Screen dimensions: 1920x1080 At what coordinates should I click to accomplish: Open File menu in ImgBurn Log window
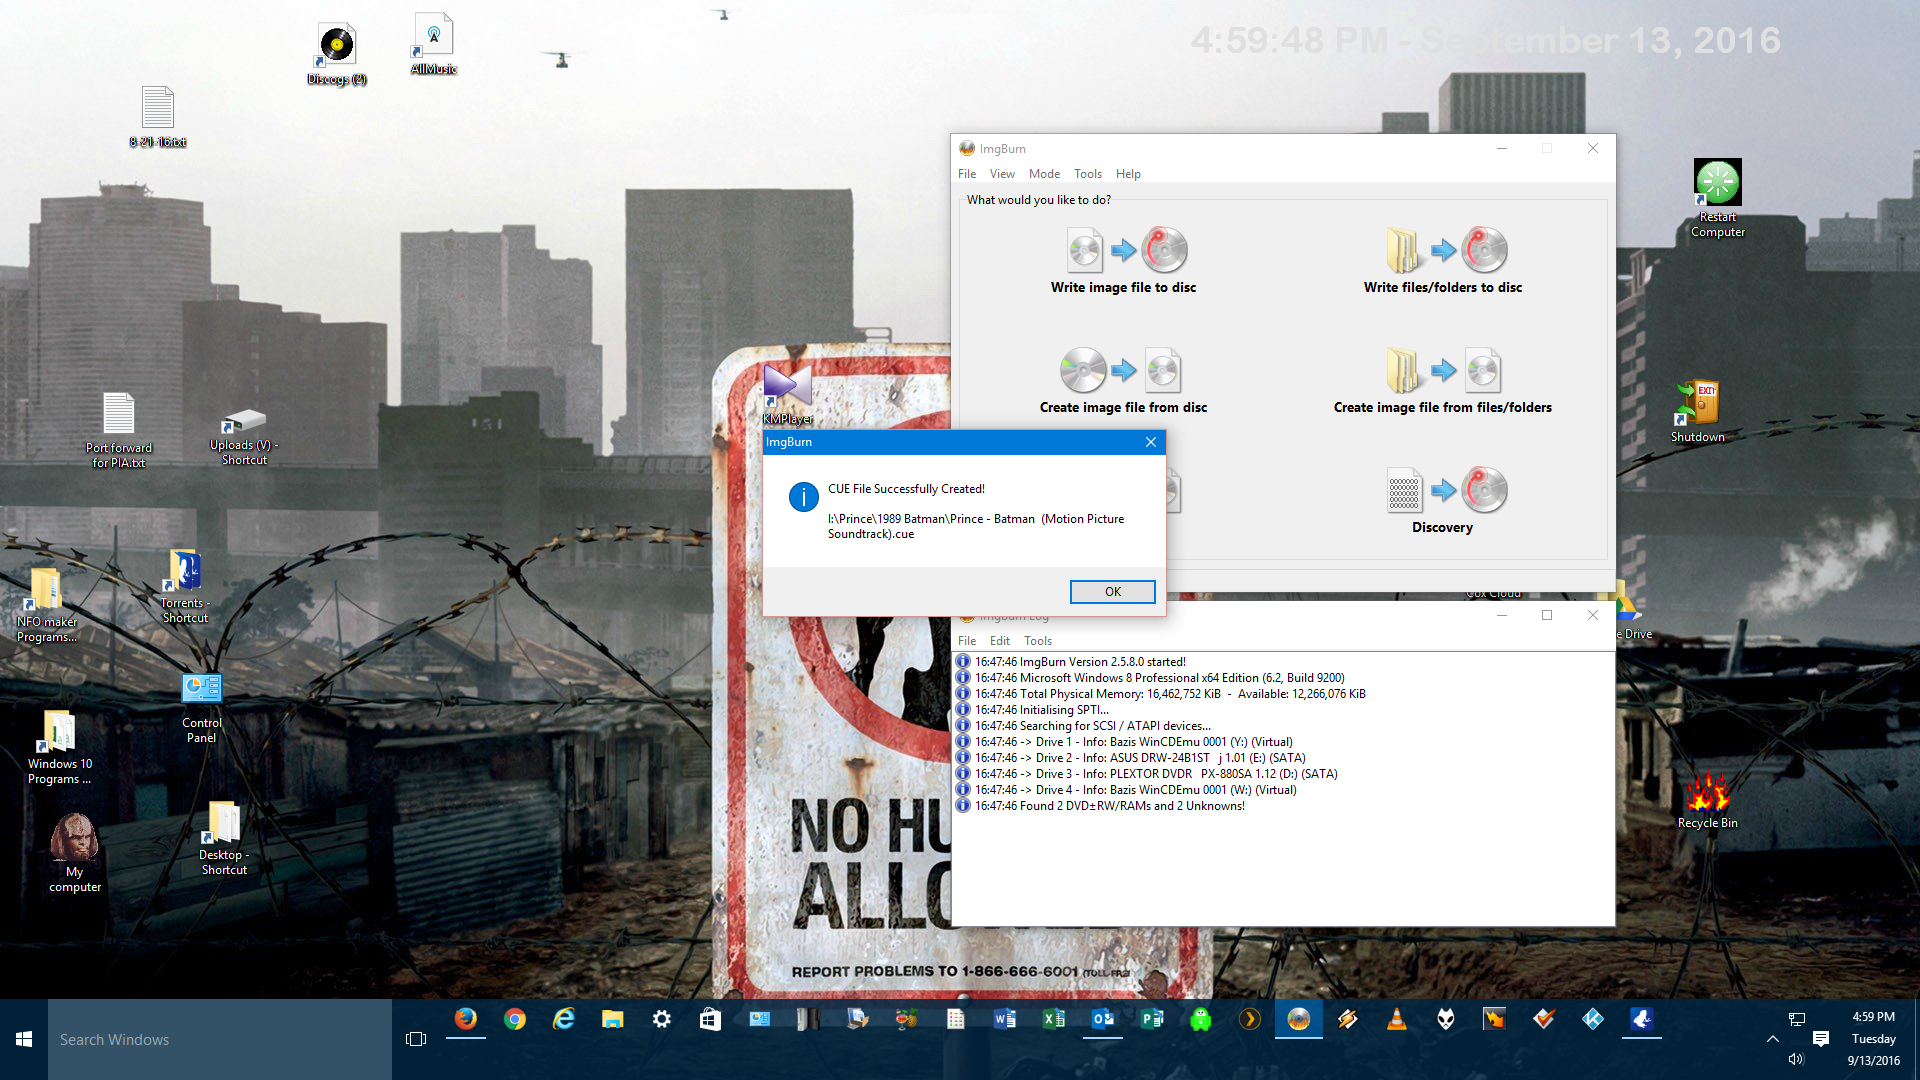click(966, 641)
